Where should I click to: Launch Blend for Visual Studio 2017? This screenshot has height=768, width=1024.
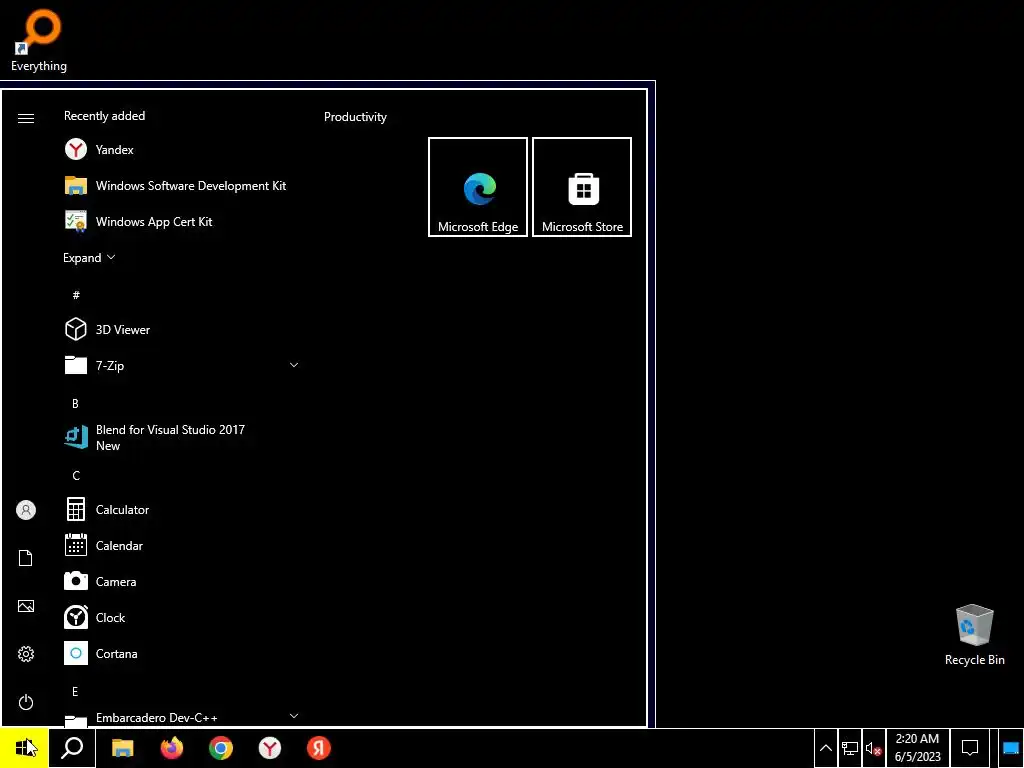tap(182, 438)
